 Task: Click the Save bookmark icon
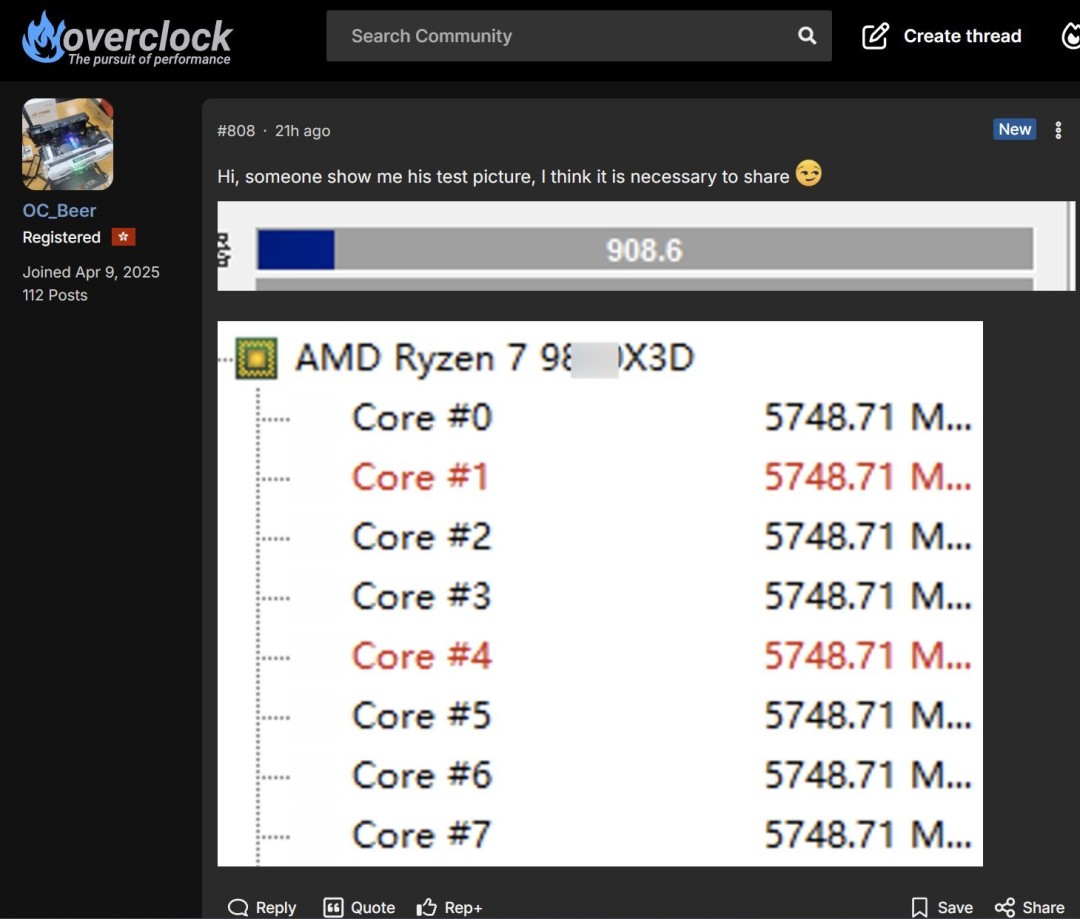point(918,907)
